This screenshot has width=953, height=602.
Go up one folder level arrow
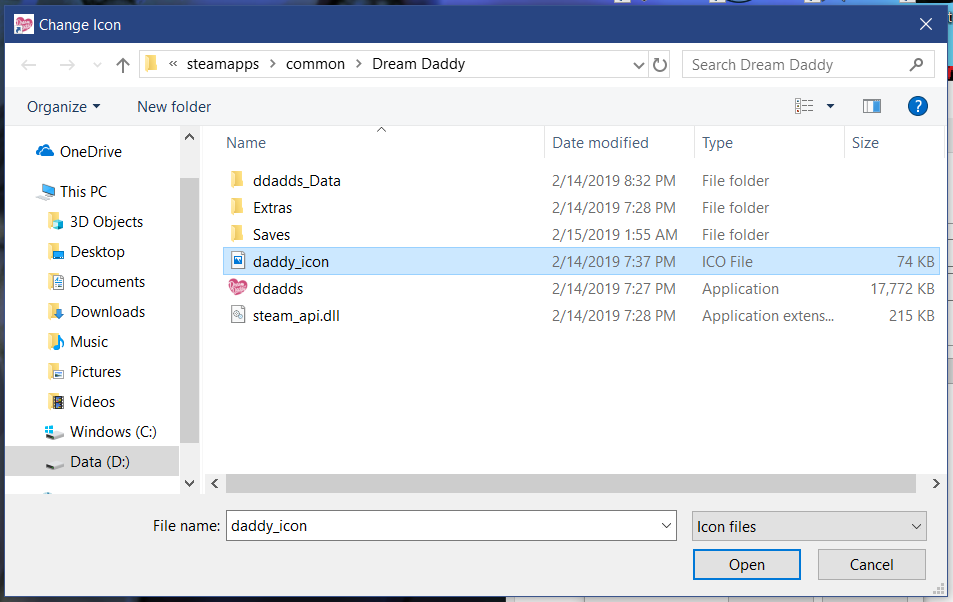tap(123, 65)
